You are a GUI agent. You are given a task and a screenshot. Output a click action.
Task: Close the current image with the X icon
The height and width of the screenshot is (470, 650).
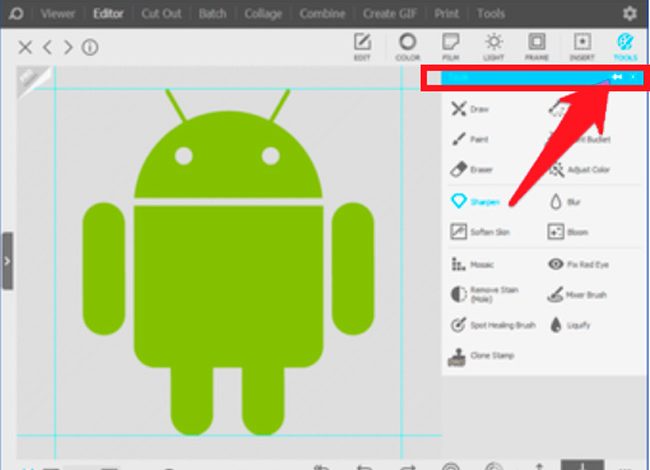(25, 47)
